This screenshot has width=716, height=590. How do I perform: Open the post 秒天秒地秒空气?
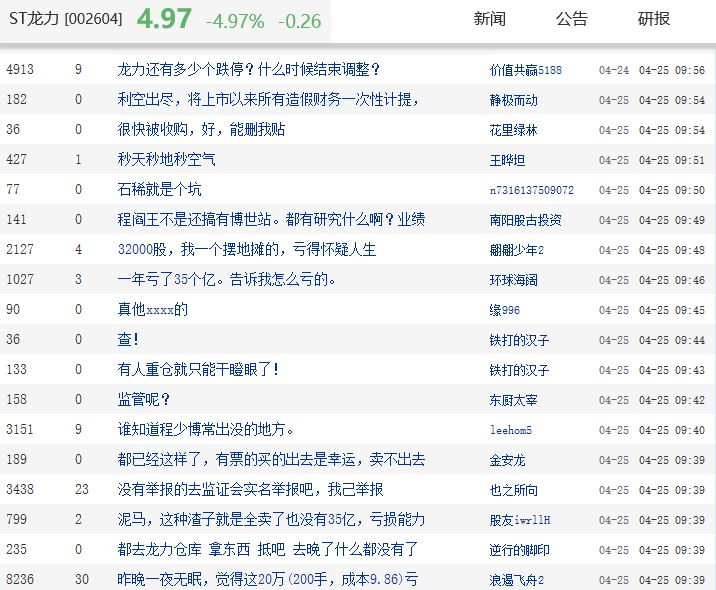[166, 160]
